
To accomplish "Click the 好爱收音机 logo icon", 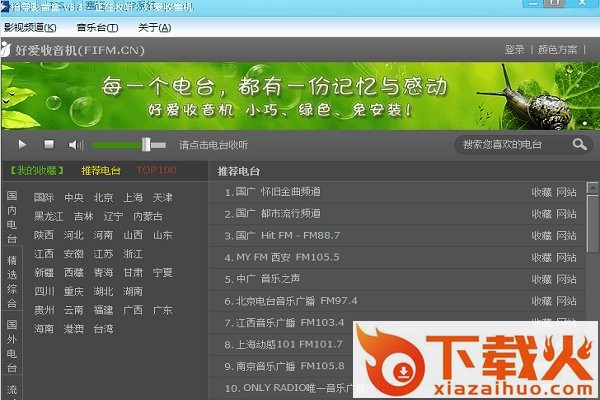I will [6, 50].
